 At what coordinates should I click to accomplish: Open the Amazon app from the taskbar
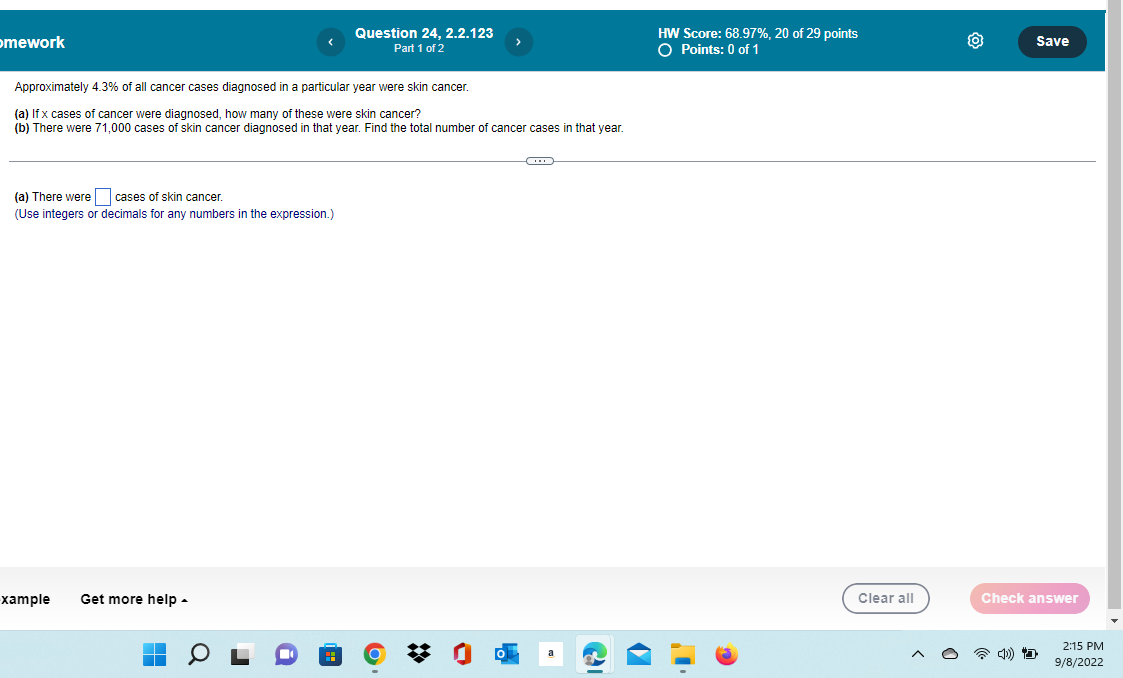550,654
